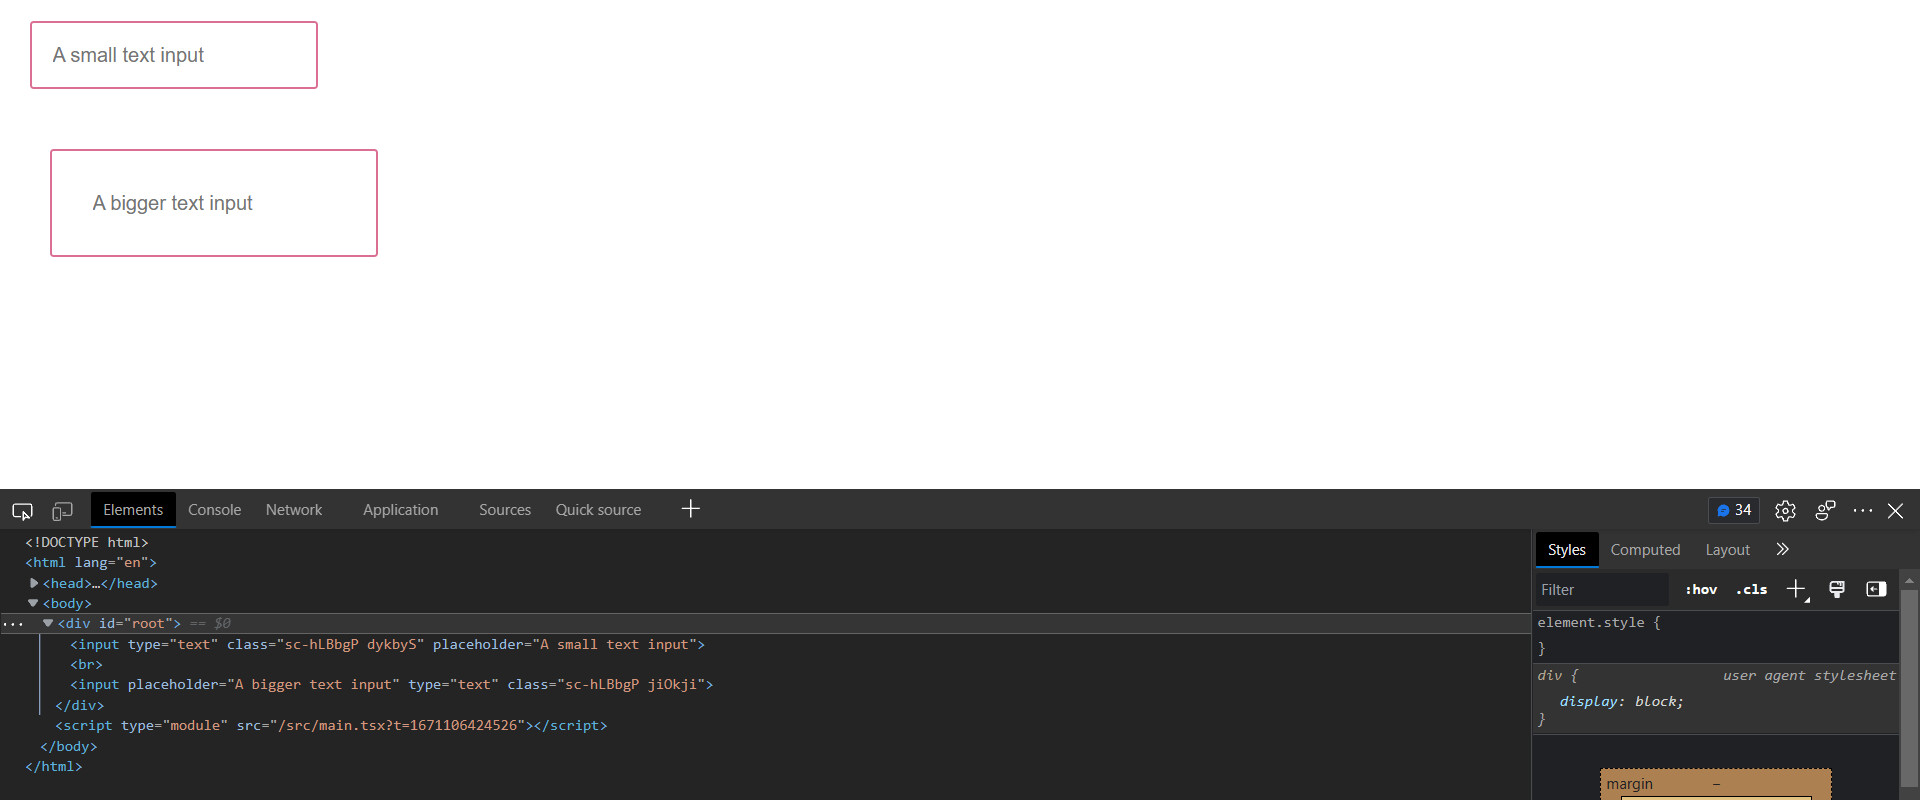Viewport: 1920px width, 800px height.
Task: Collapse the div root node
Action: click(x=48, y=623)
